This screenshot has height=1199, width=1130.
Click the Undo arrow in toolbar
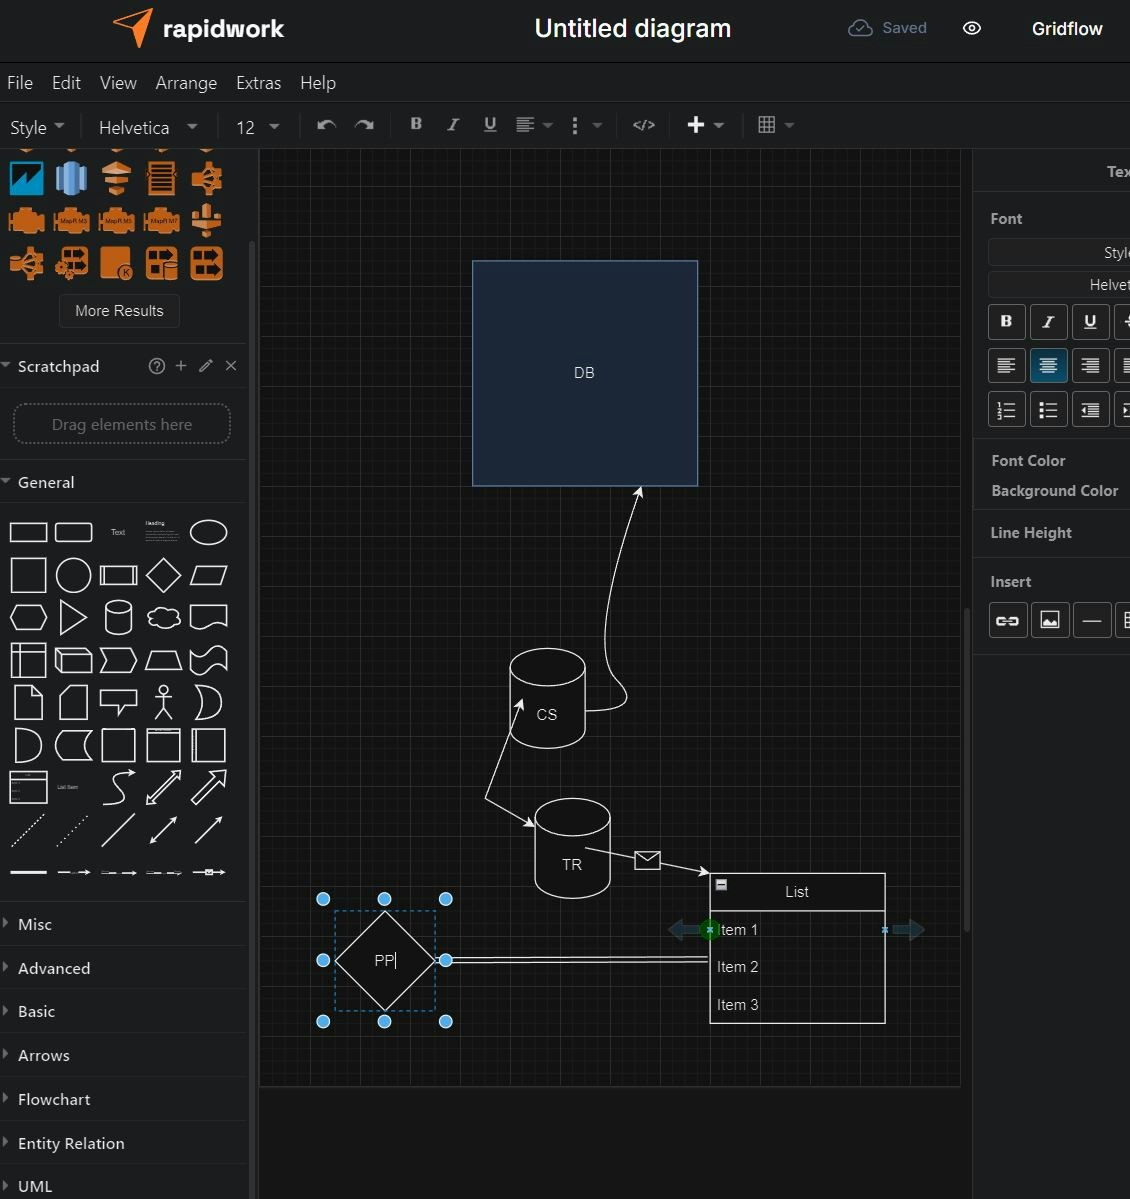pos(326,125)
